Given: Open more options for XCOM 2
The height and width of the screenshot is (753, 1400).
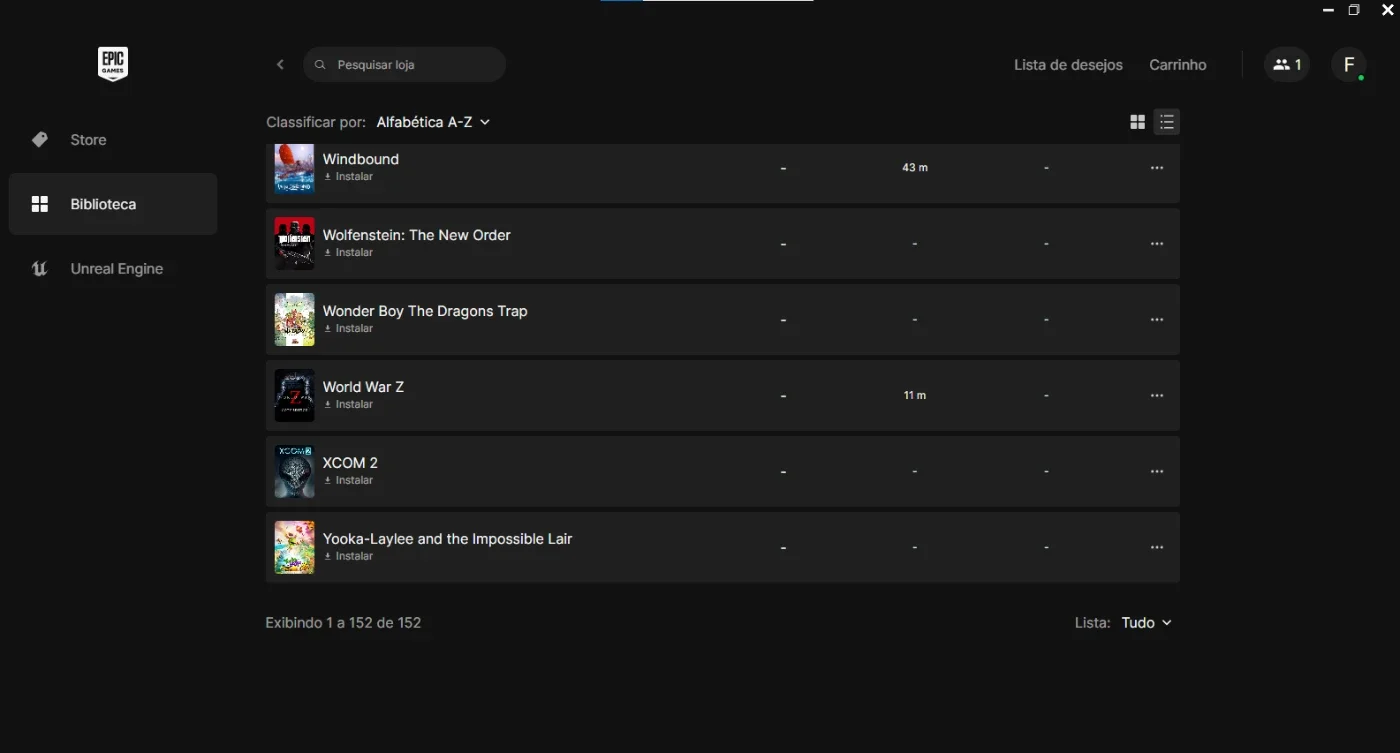Looking at the screenshot, I should 1157,472.
